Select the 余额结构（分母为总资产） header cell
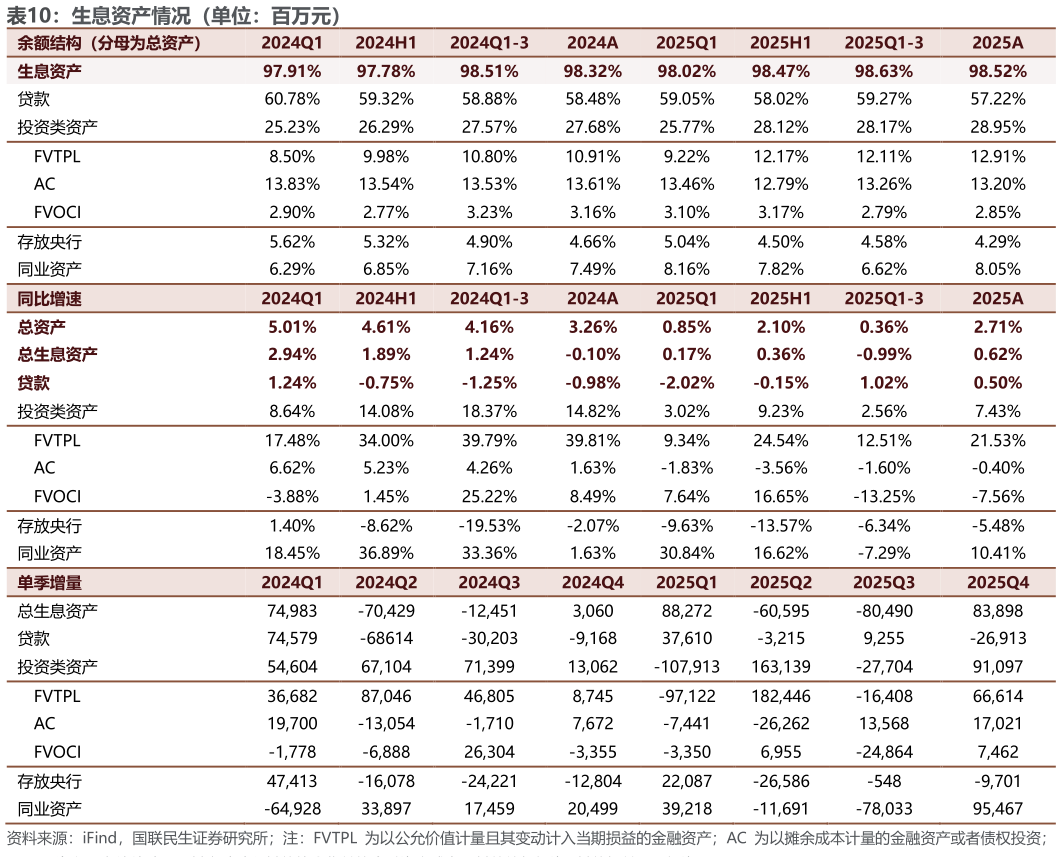This screenshot has width=1061, height=862. [x=110, y=43]
